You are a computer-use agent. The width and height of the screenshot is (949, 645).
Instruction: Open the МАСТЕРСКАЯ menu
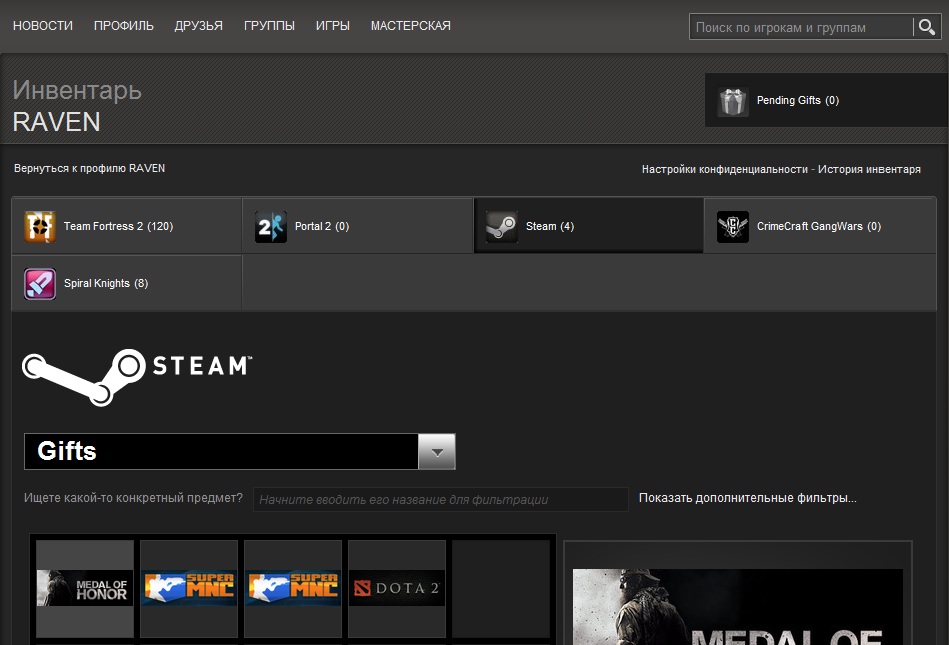point(410,26)
